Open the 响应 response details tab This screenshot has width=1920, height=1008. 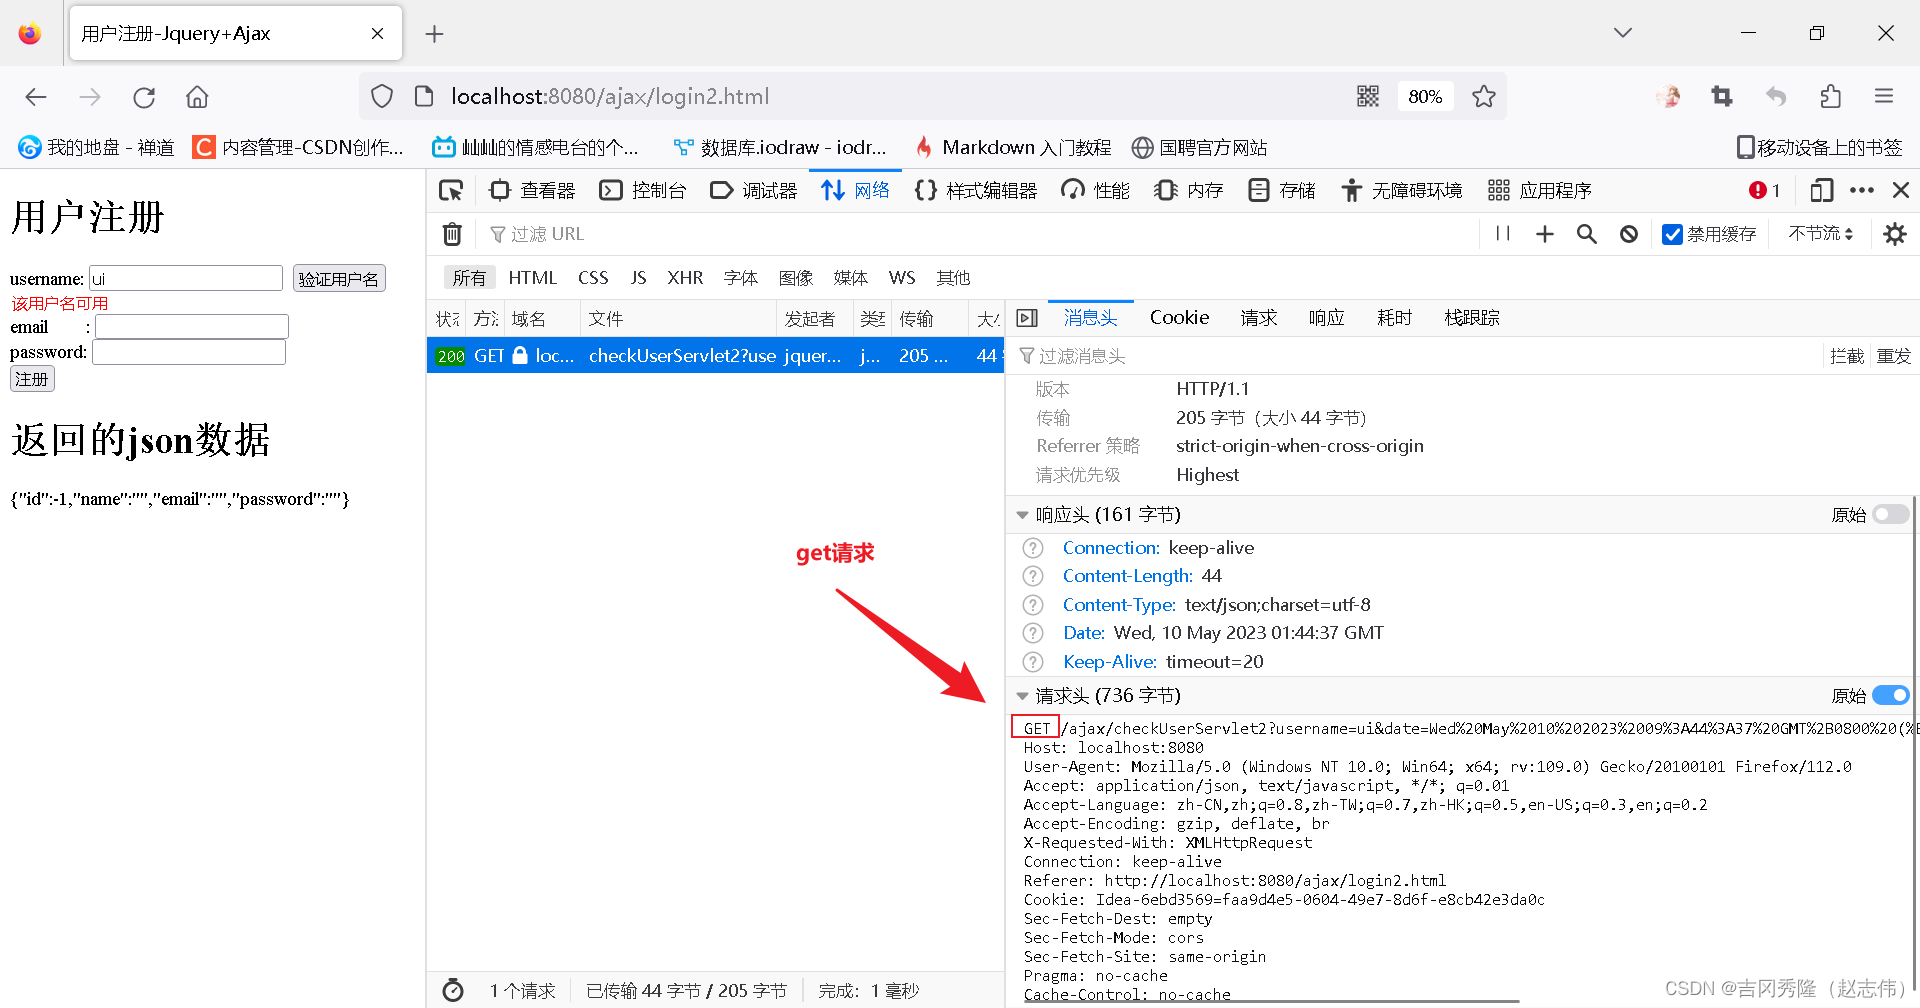coord(1326,318)
